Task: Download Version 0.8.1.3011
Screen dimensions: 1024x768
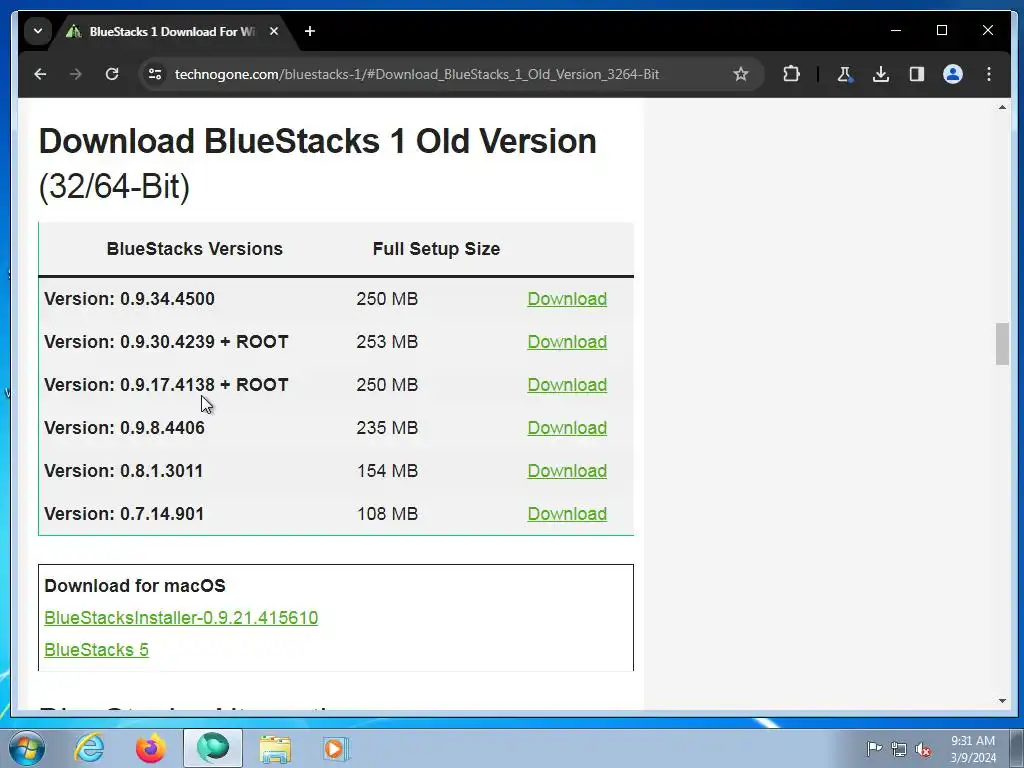Action: [x=567, y=472]
